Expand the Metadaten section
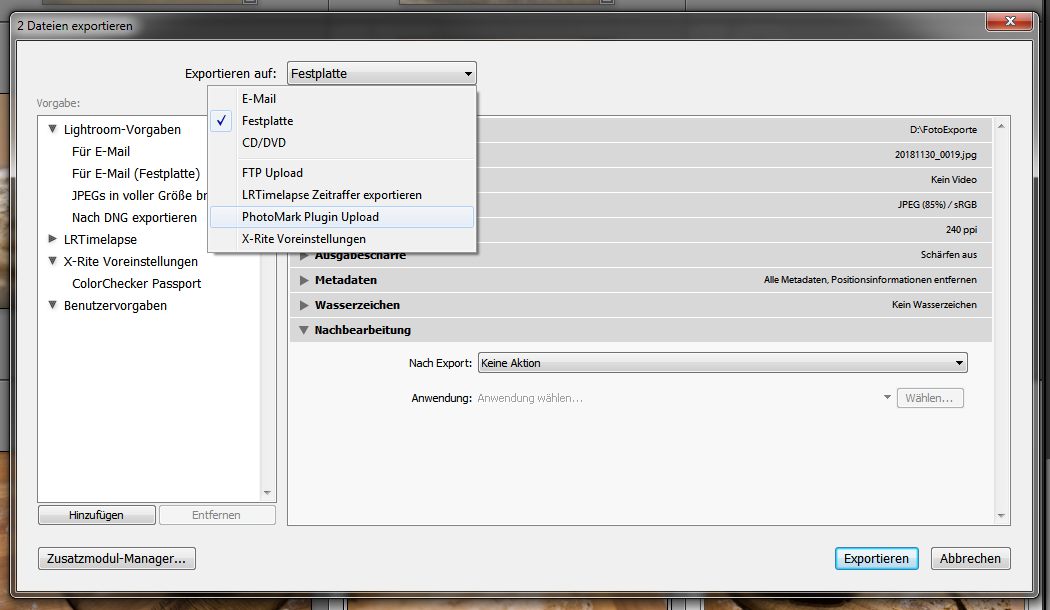 305,280
